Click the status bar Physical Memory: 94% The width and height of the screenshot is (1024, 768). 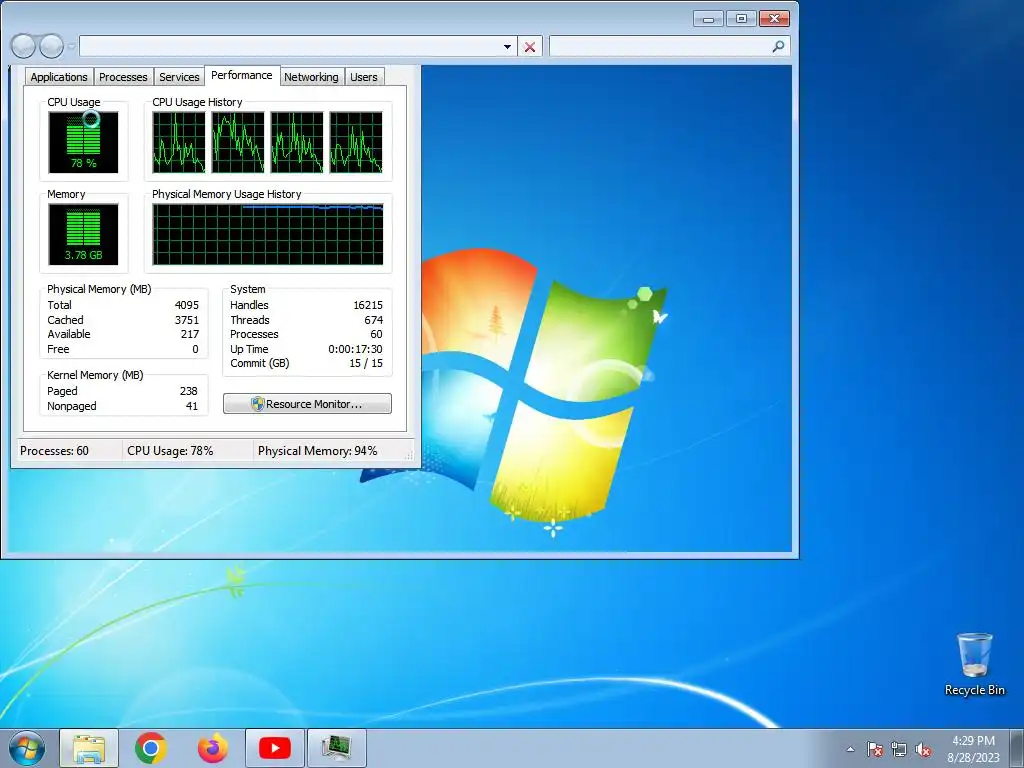pyautogui.click(x=317, y=451)
